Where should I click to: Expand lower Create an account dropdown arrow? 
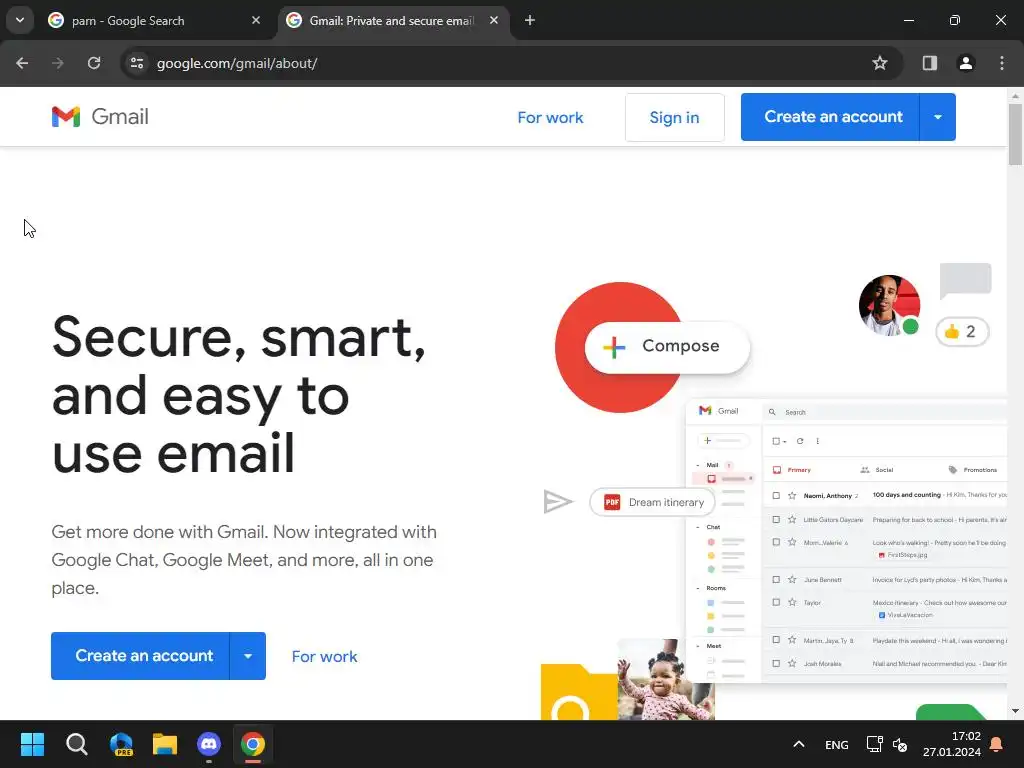tap(248, 656)
